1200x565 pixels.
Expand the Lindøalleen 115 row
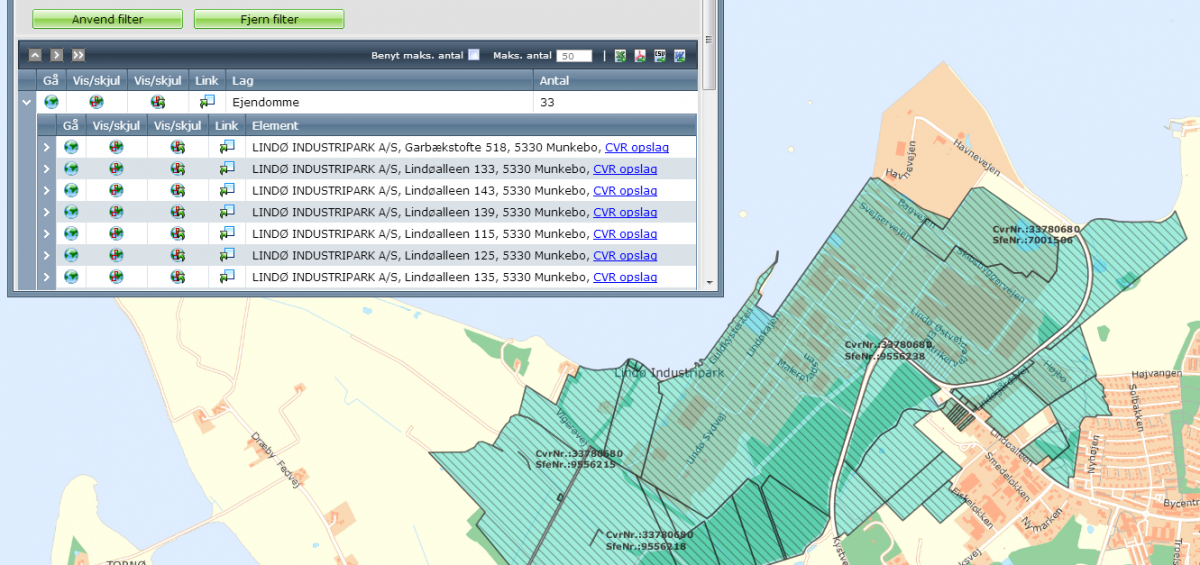click(46, 233)
